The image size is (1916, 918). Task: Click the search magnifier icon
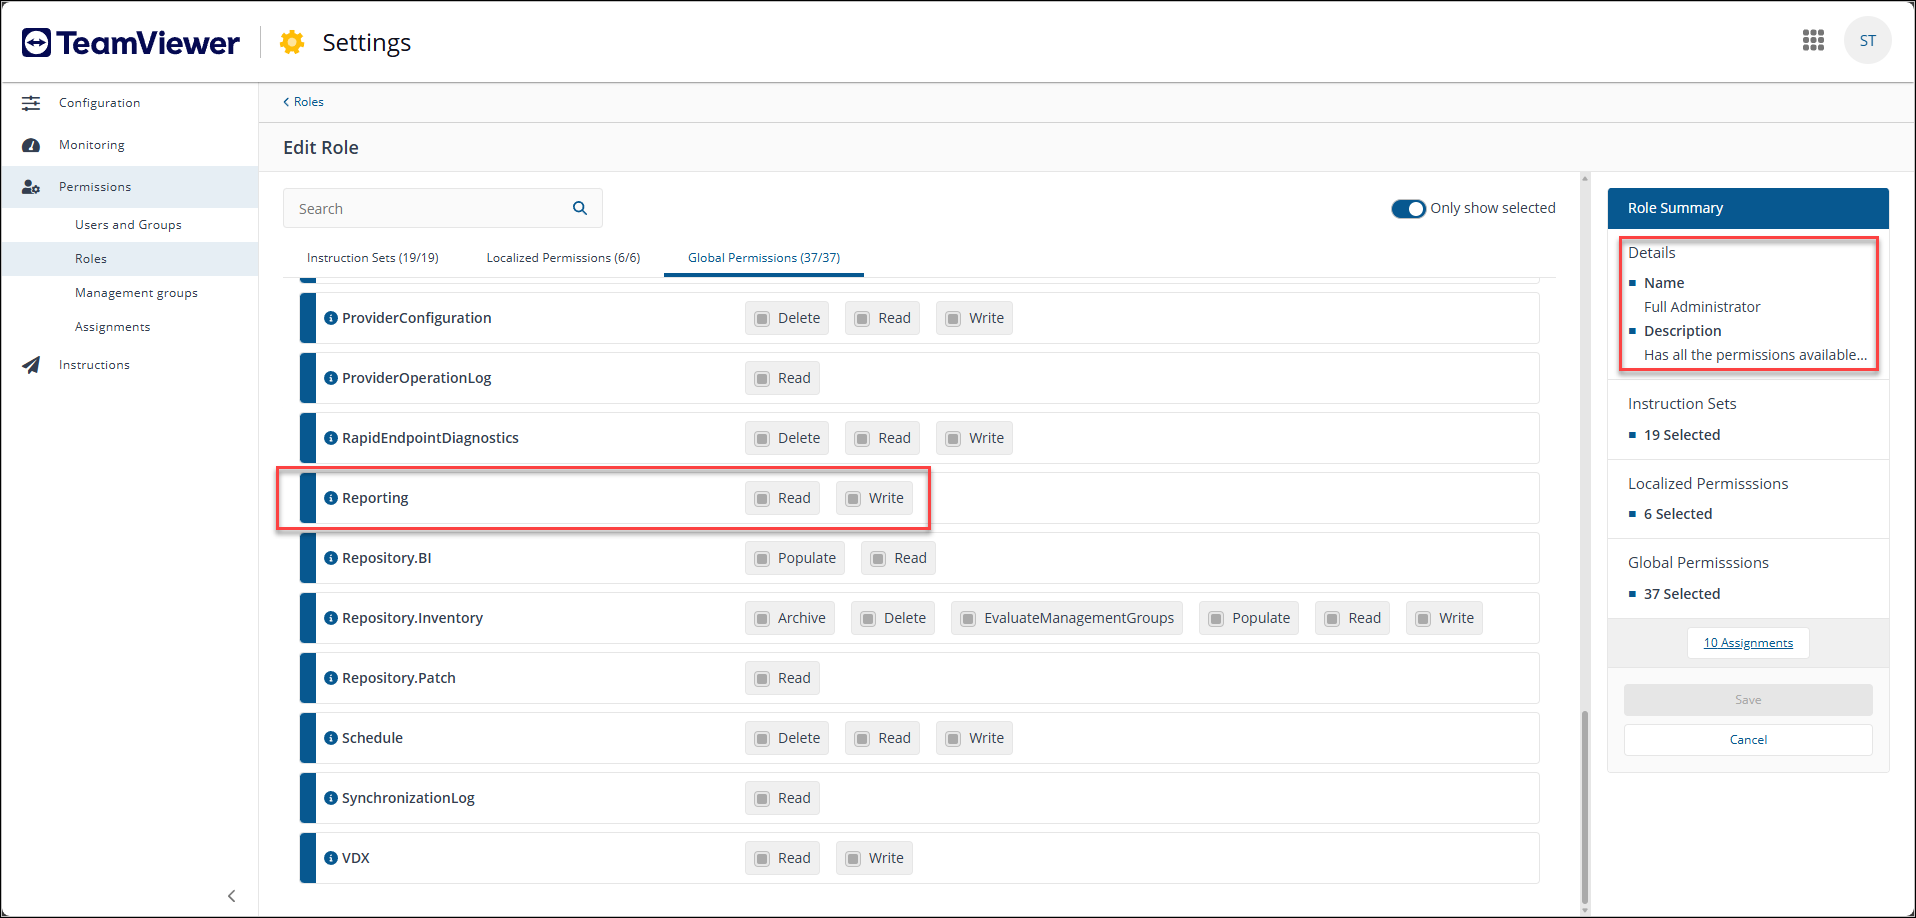tap(579, 208)
